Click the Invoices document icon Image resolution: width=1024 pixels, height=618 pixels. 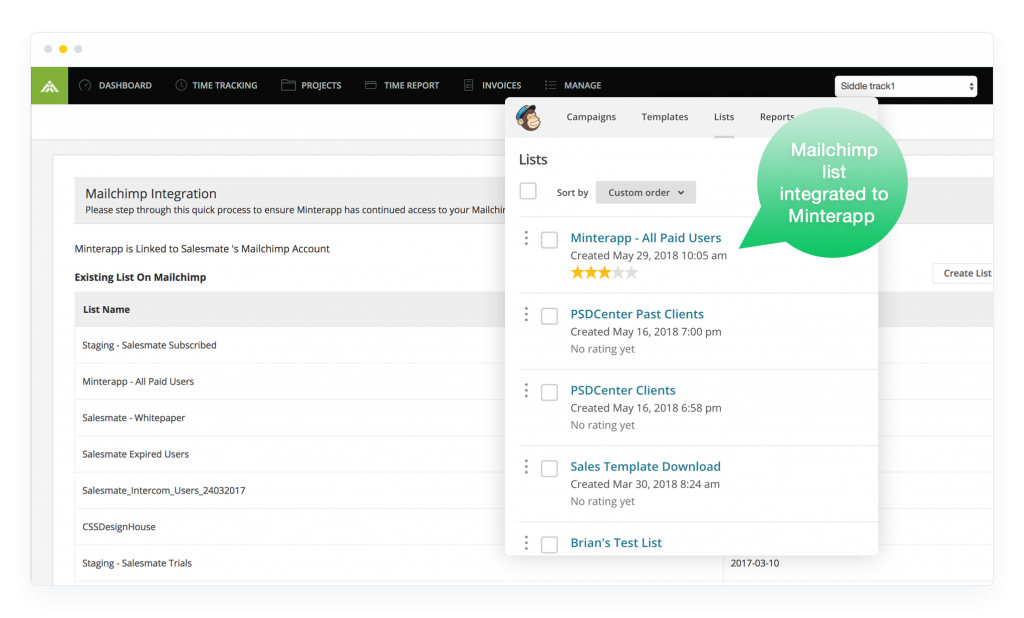468,85
